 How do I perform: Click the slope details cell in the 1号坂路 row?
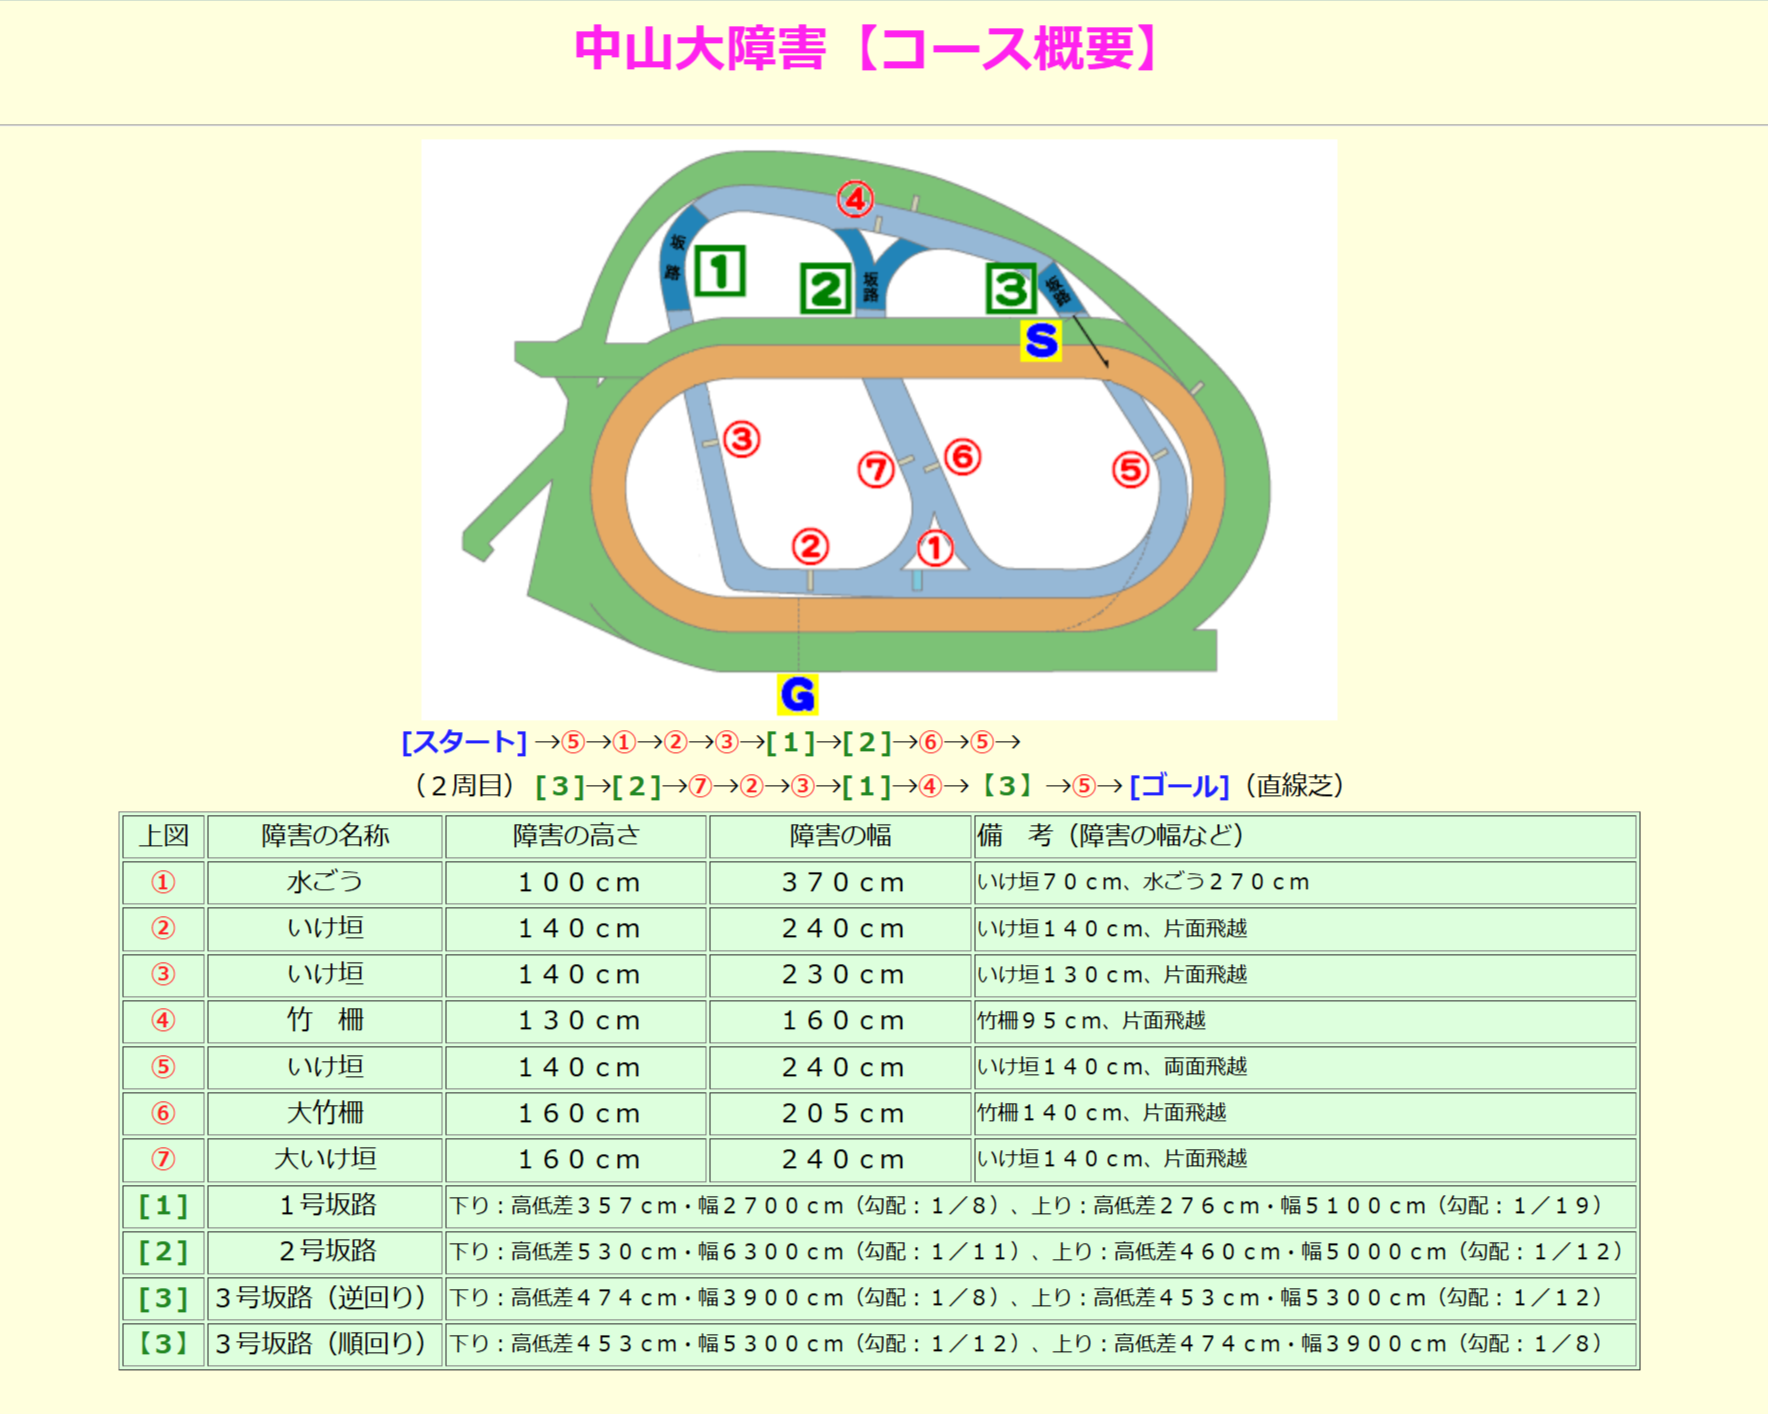[1041, 1205]
